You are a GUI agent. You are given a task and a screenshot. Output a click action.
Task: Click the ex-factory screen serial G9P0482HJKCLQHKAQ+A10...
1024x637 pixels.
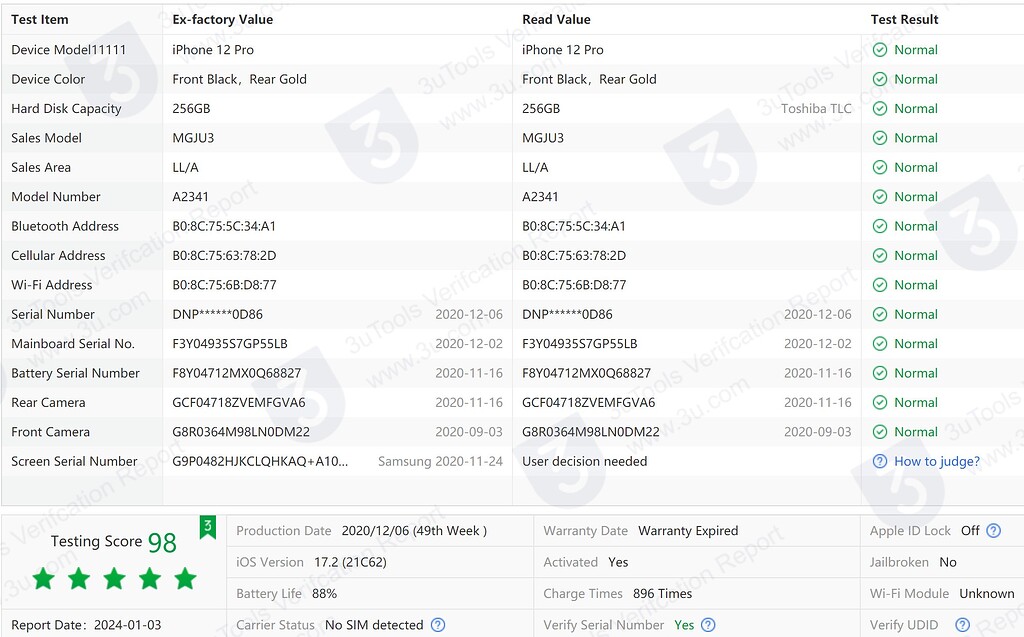pyautogui.click(x=260, y=461)
